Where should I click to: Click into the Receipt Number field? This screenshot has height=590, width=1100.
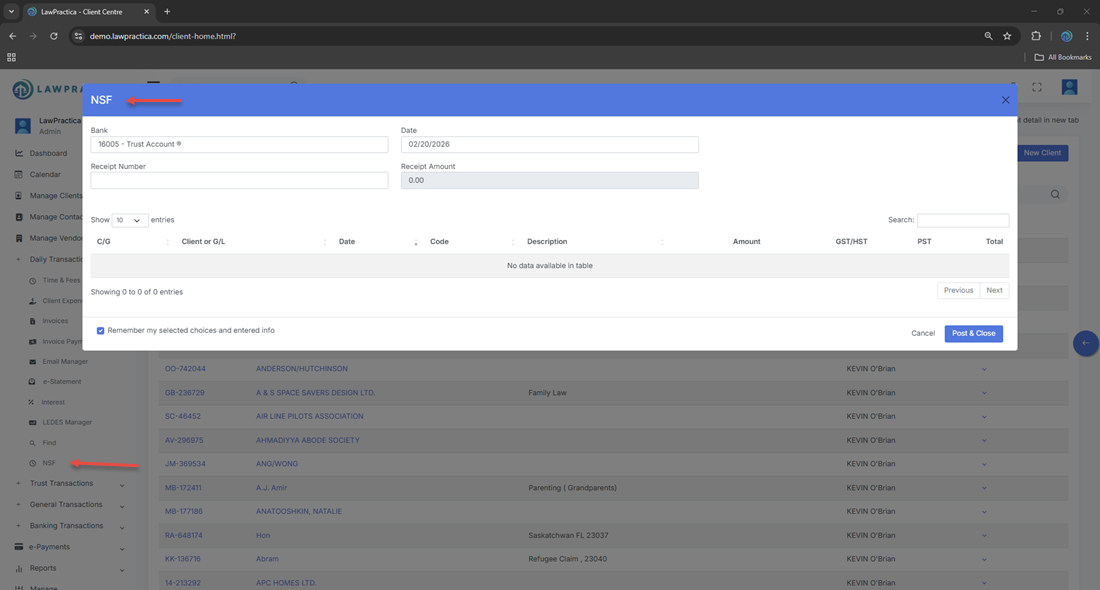pos(239,181)
